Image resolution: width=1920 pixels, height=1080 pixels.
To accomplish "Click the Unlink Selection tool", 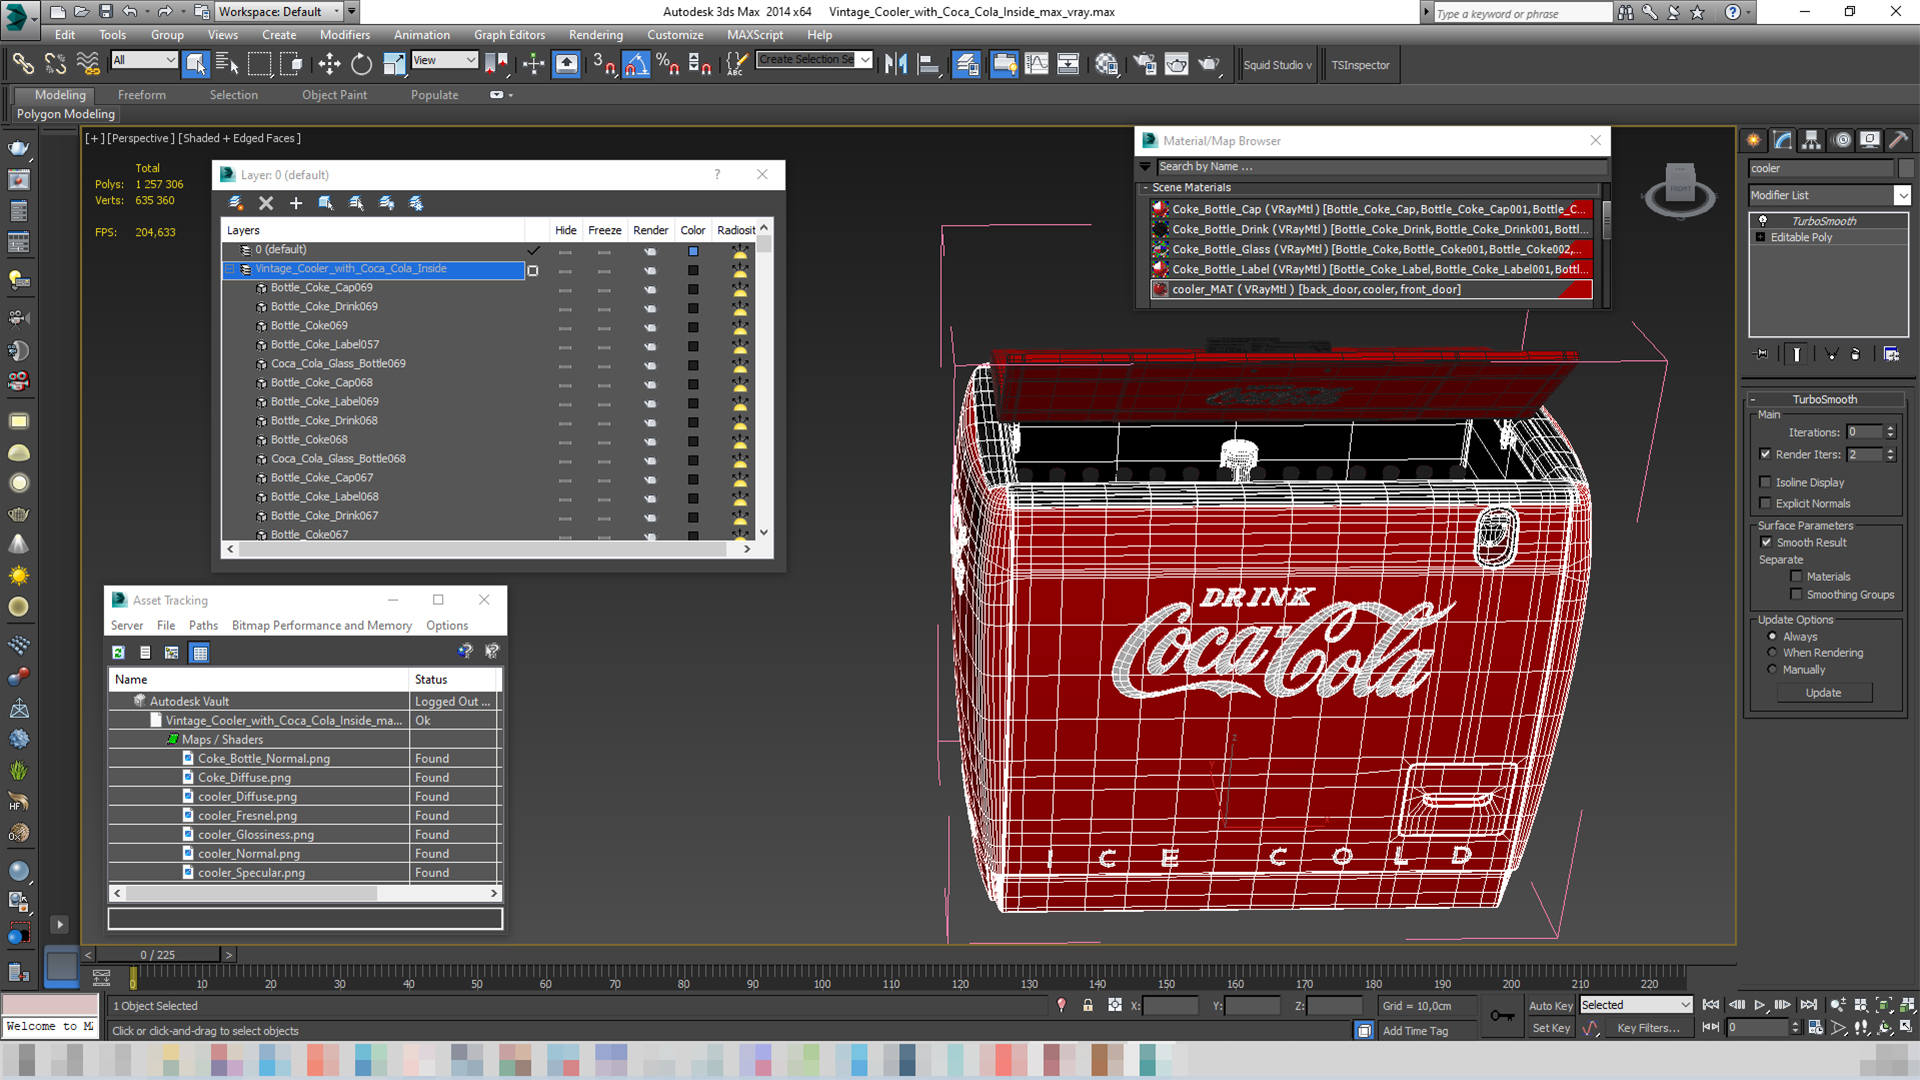I will tap(55, 65).
